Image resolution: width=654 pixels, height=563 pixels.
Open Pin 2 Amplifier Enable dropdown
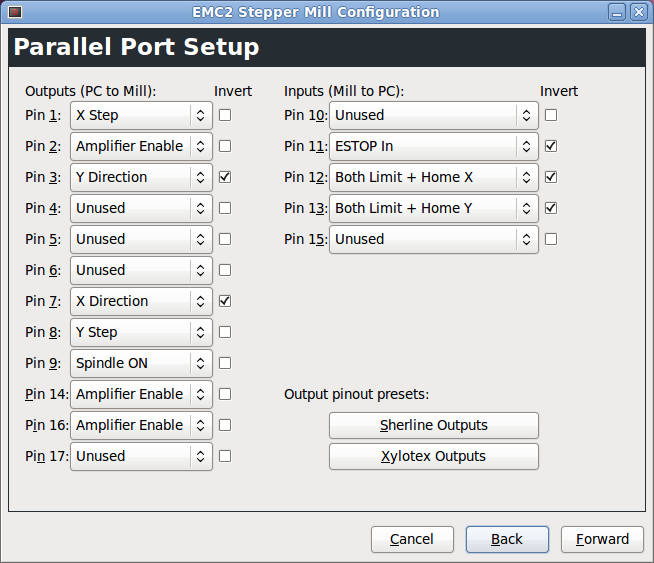(141, 146)
